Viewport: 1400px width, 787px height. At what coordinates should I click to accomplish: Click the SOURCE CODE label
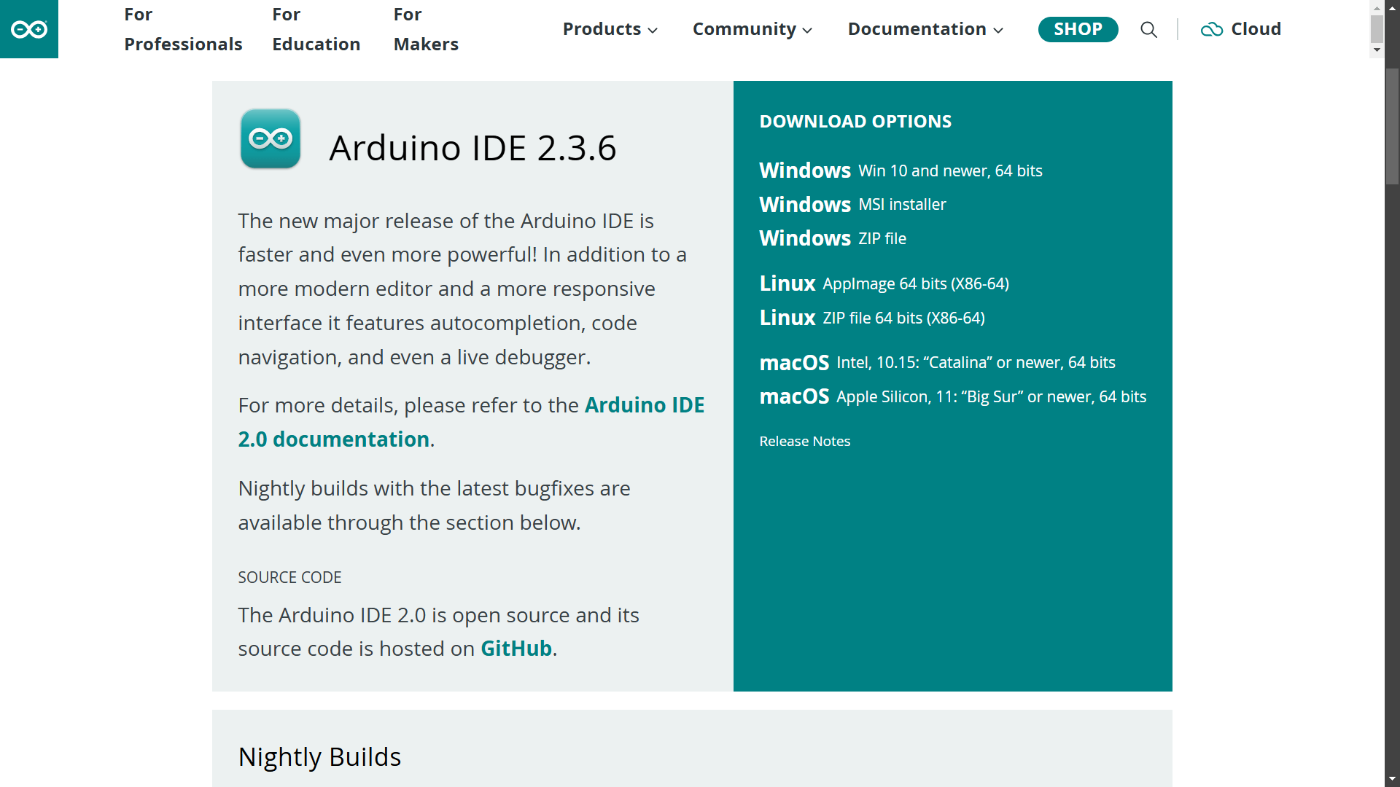point(290,577)
